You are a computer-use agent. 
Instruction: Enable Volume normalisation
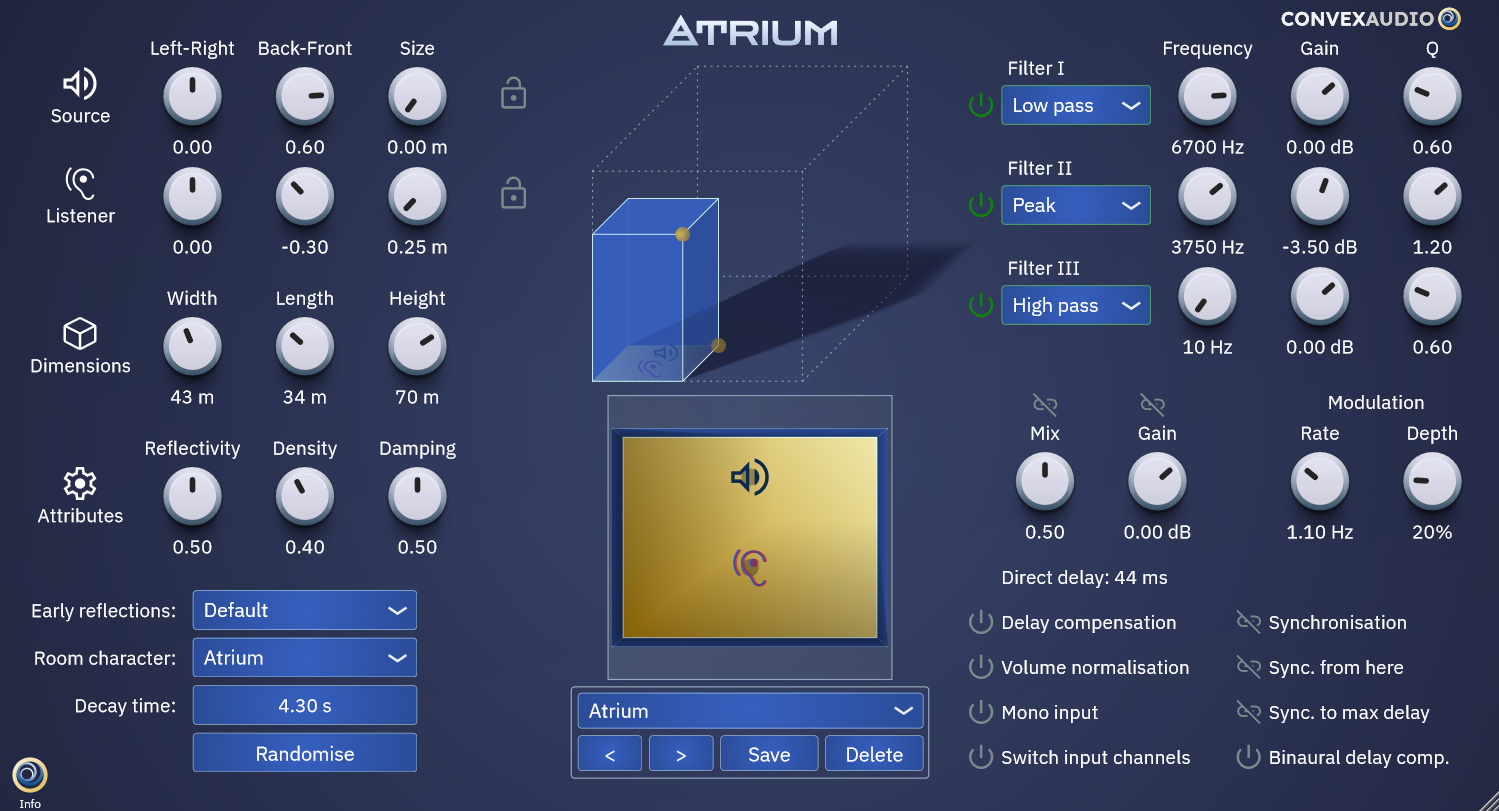click(981, 667)
